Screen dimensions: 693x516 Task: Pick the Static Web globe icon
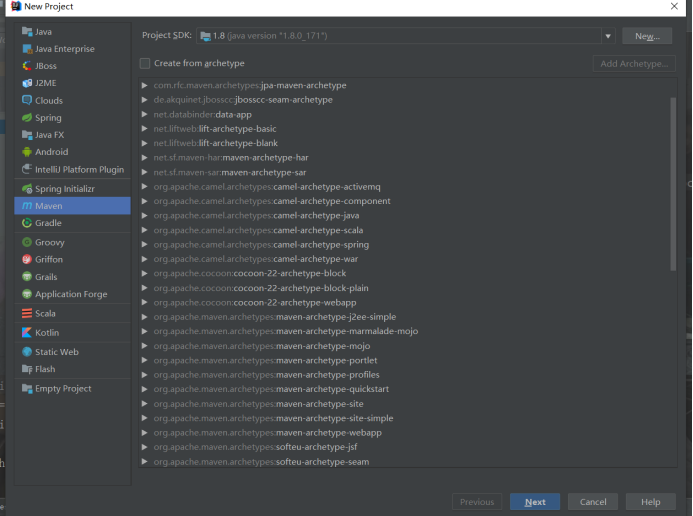[27, 352]
